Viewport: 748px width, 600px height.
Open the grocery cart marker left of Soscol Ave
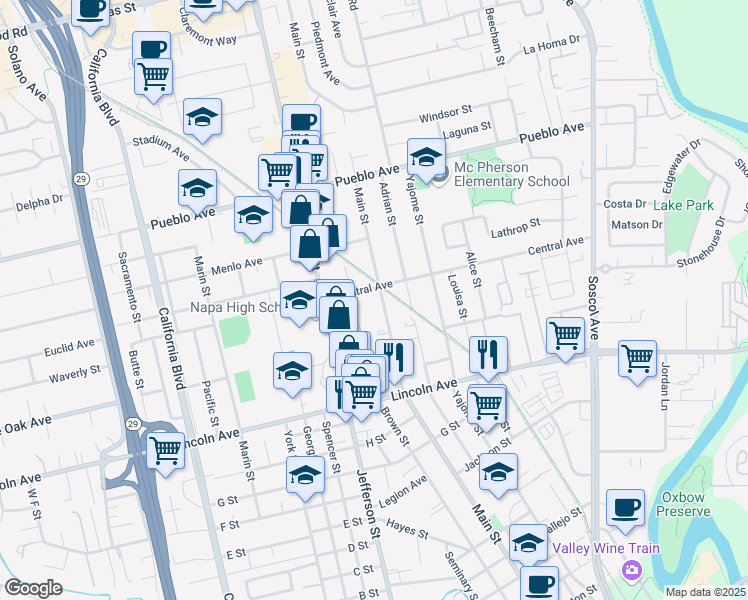tap(565, 339)
